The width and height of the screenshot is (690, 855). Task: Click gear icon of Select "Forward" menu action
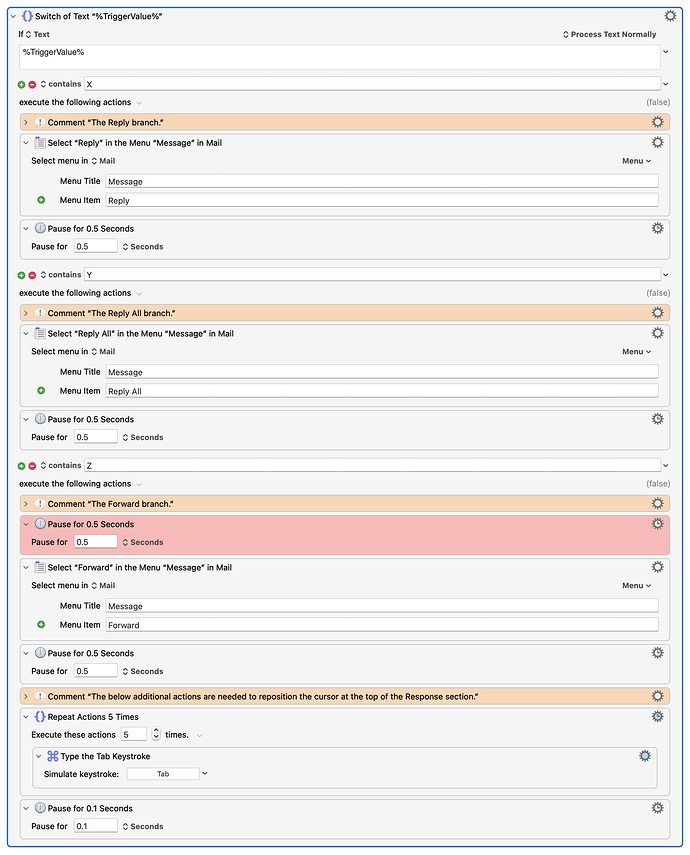[x=657, y=567]
